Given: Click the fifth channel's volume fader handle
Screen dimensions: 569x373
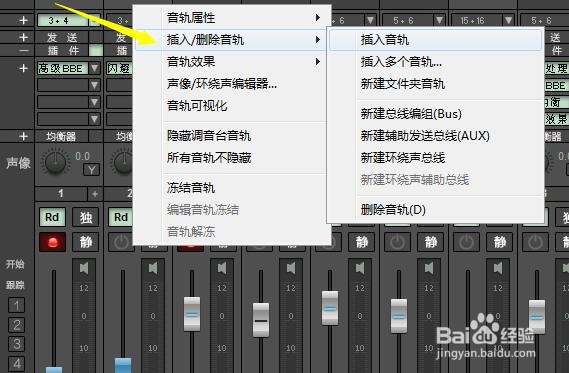Looking at the screenshot, I should (x=330, y=308).
